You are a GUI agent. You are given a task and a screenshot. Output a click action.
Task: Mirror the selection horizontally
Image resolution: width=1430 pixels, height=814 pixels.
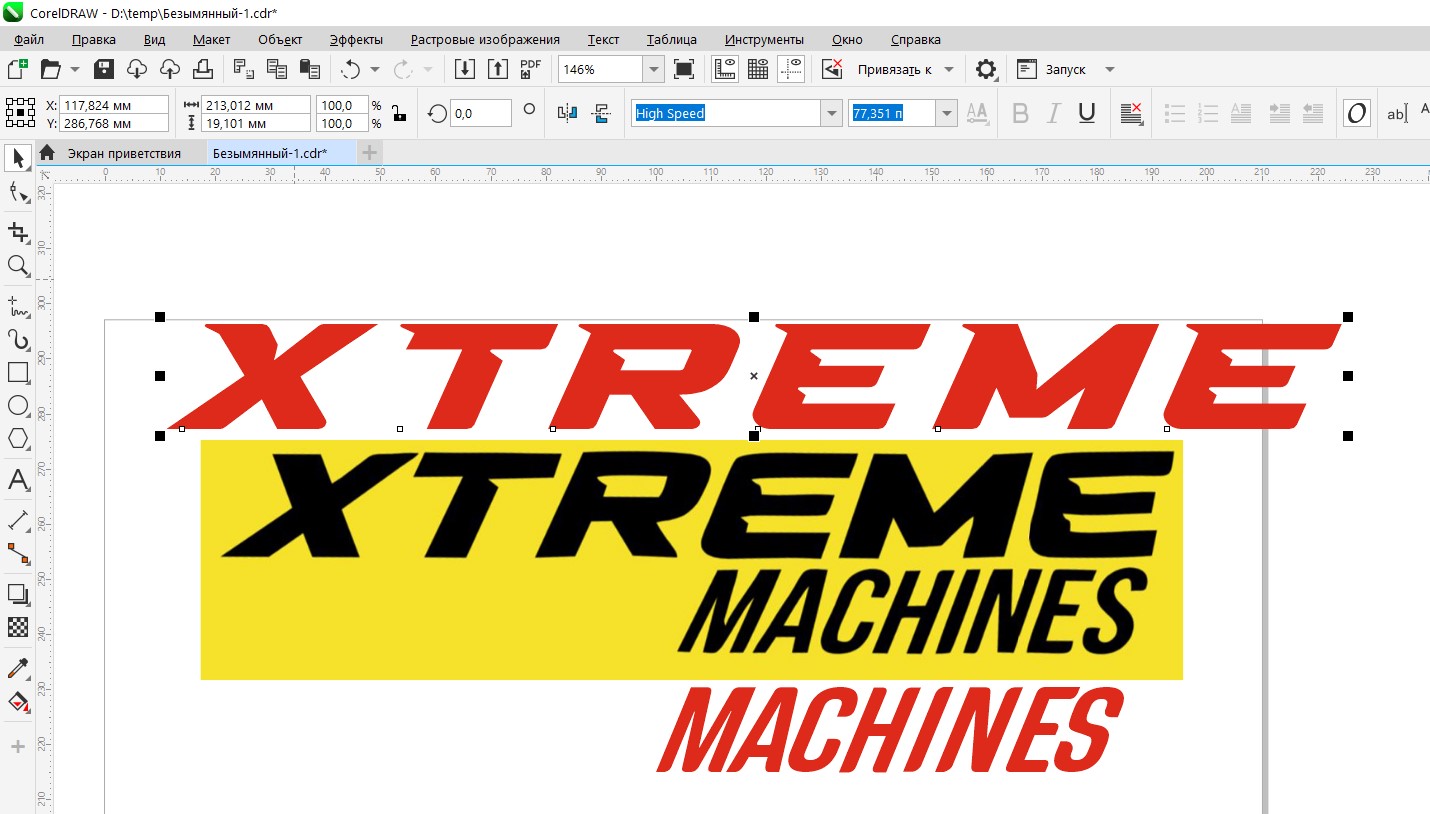click(567, 113)
